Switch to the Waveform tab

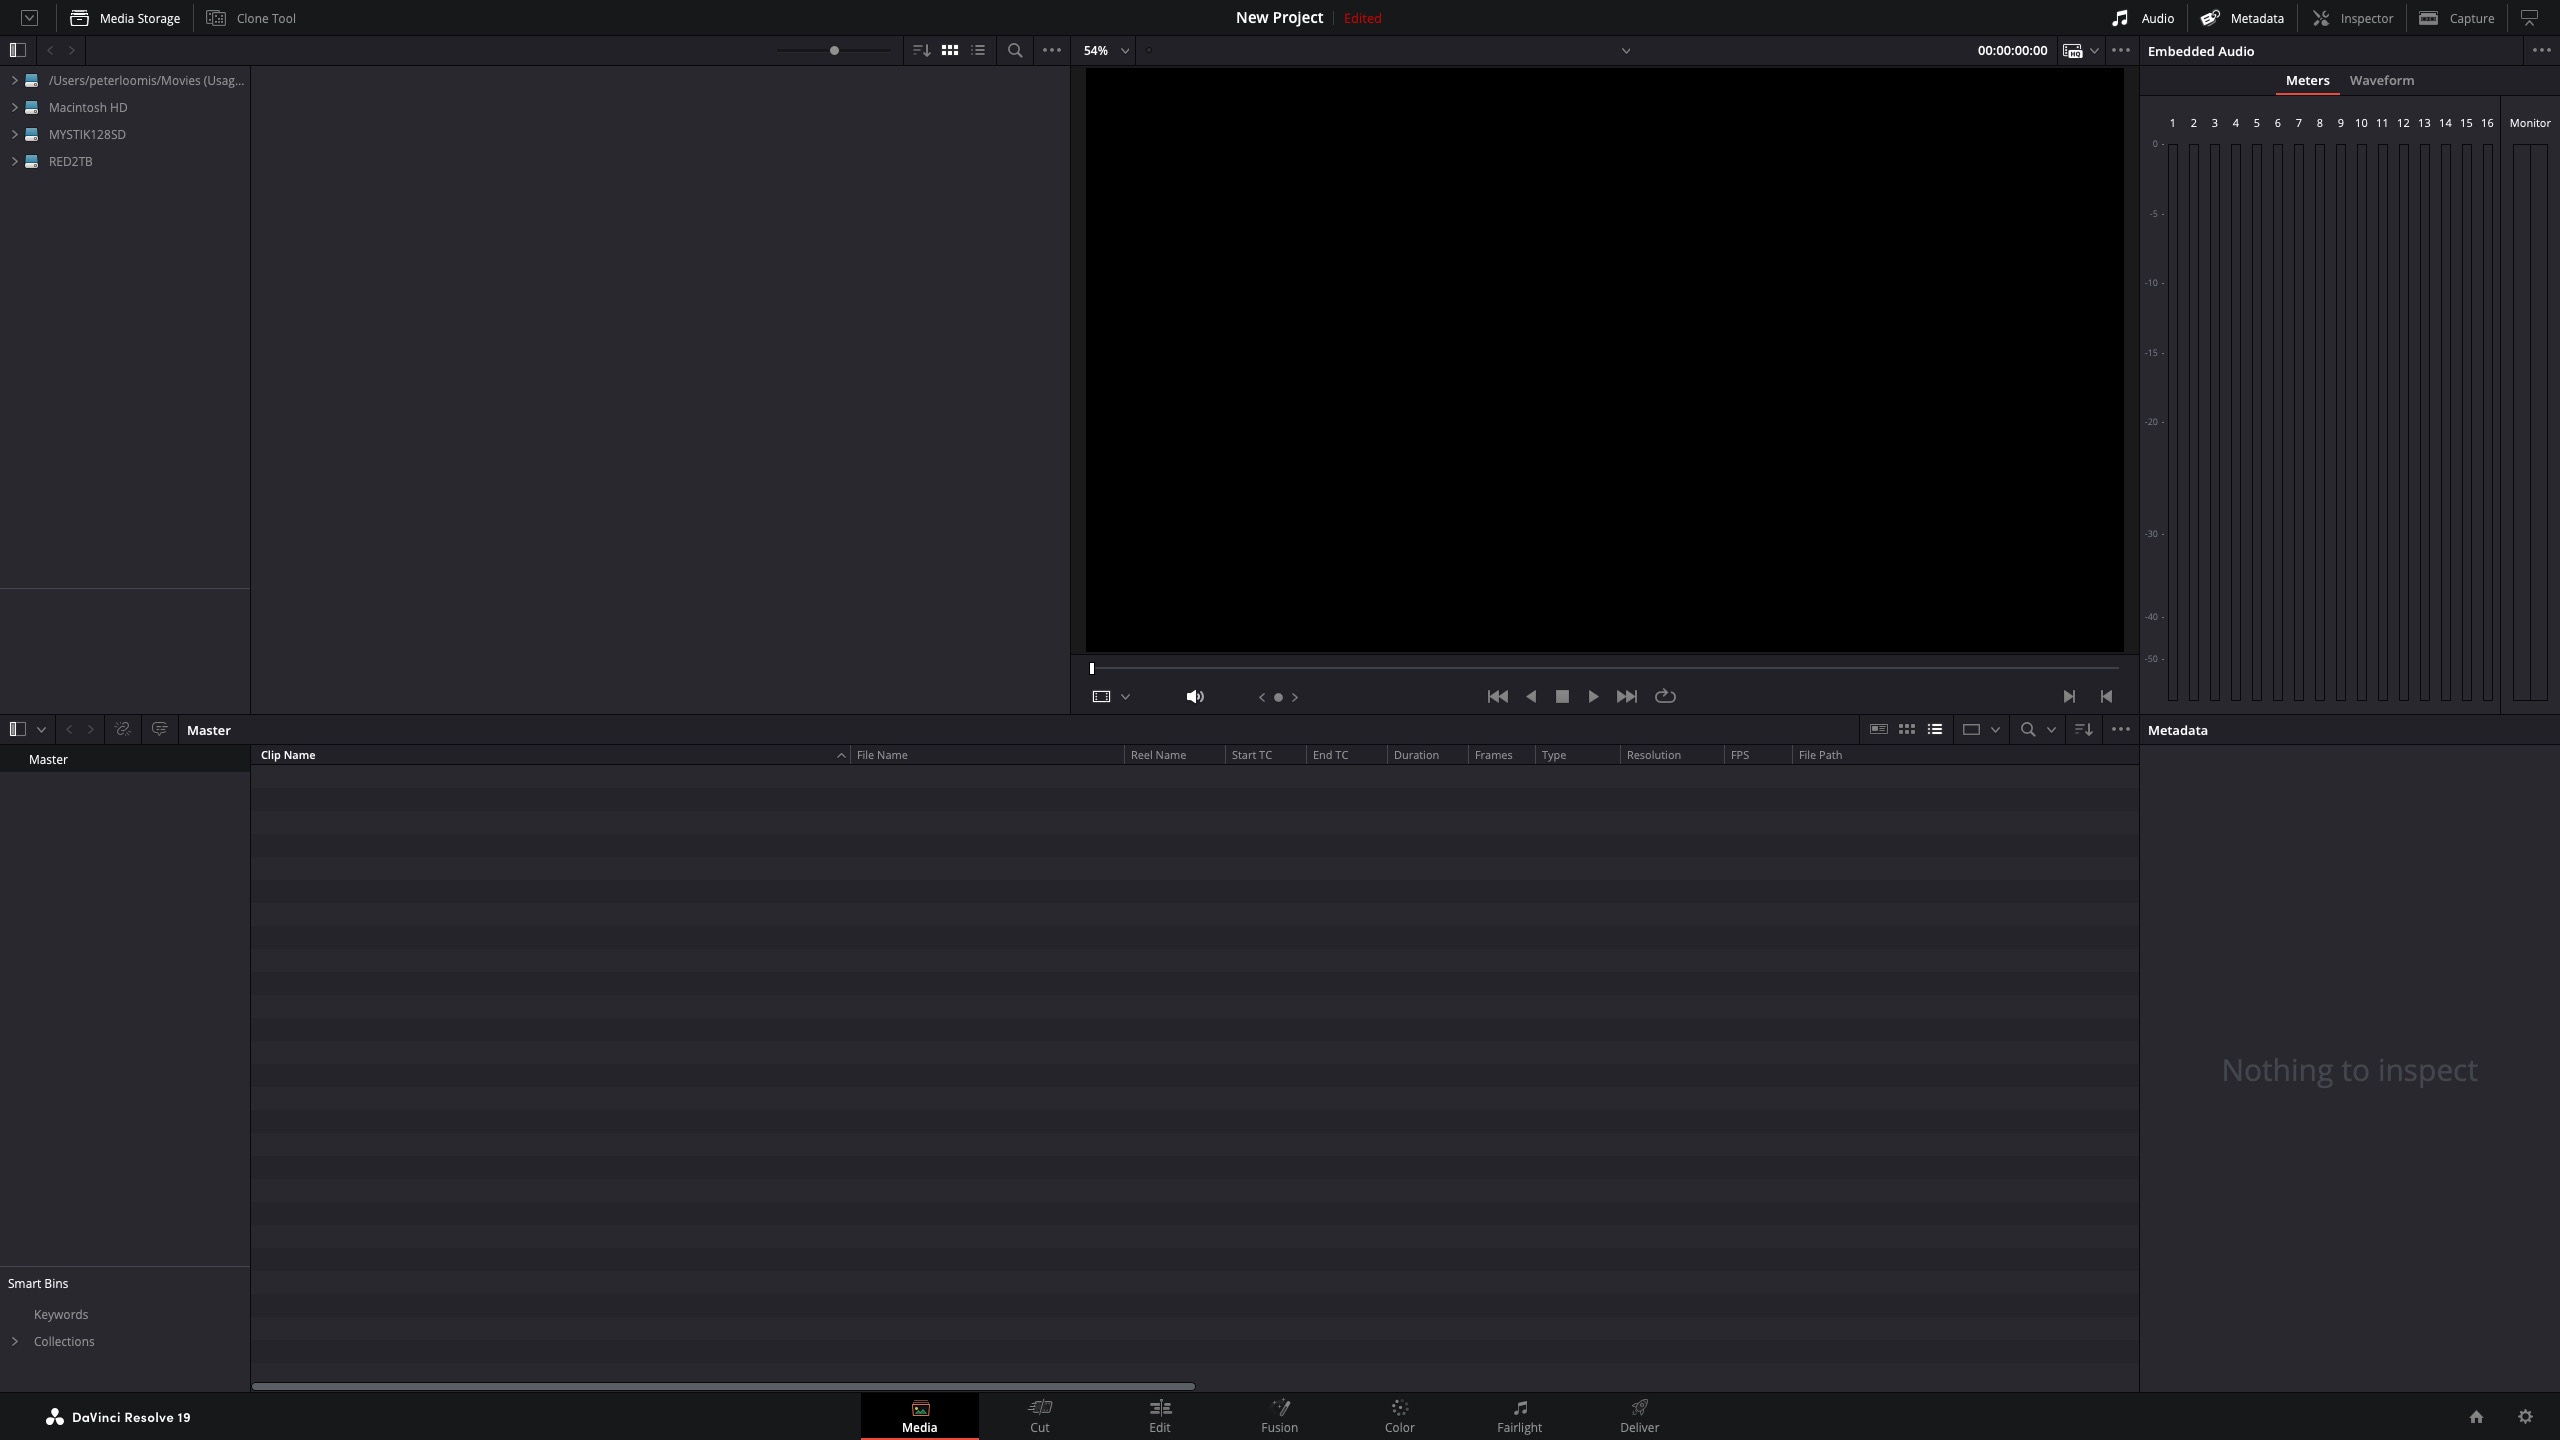(x=2381, y=80)
